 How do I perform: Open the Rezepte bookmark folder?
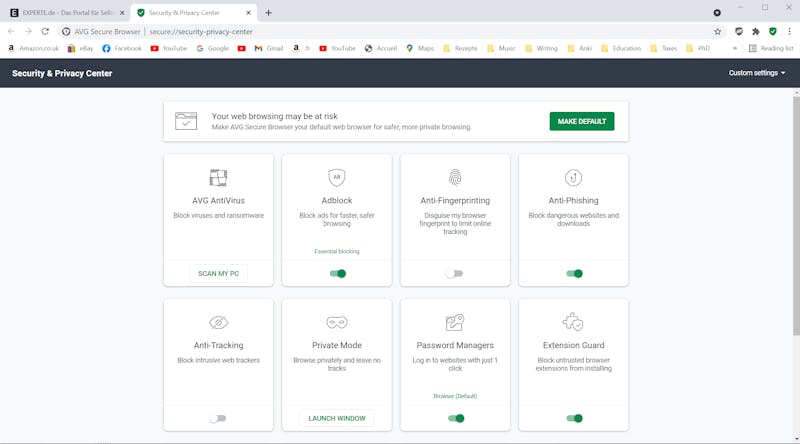click(x=460, y=48)
